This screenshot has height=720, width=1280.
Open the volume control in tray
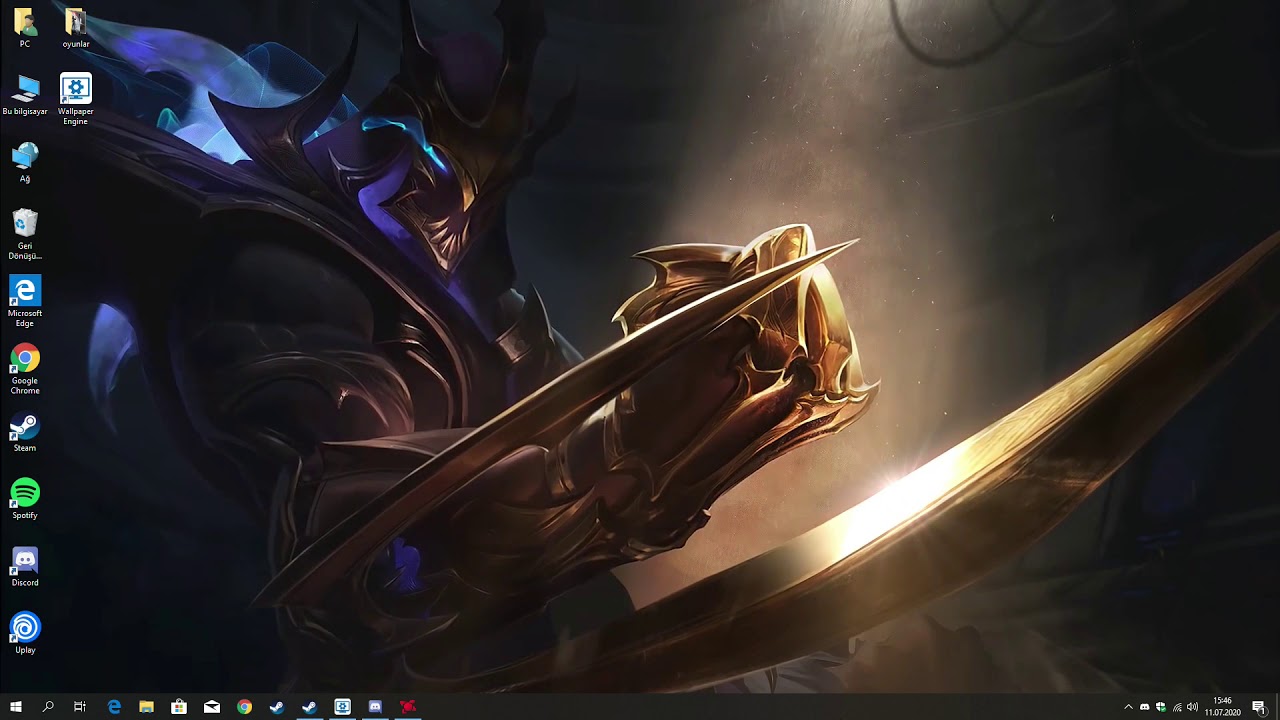[x=1192, y=707]
